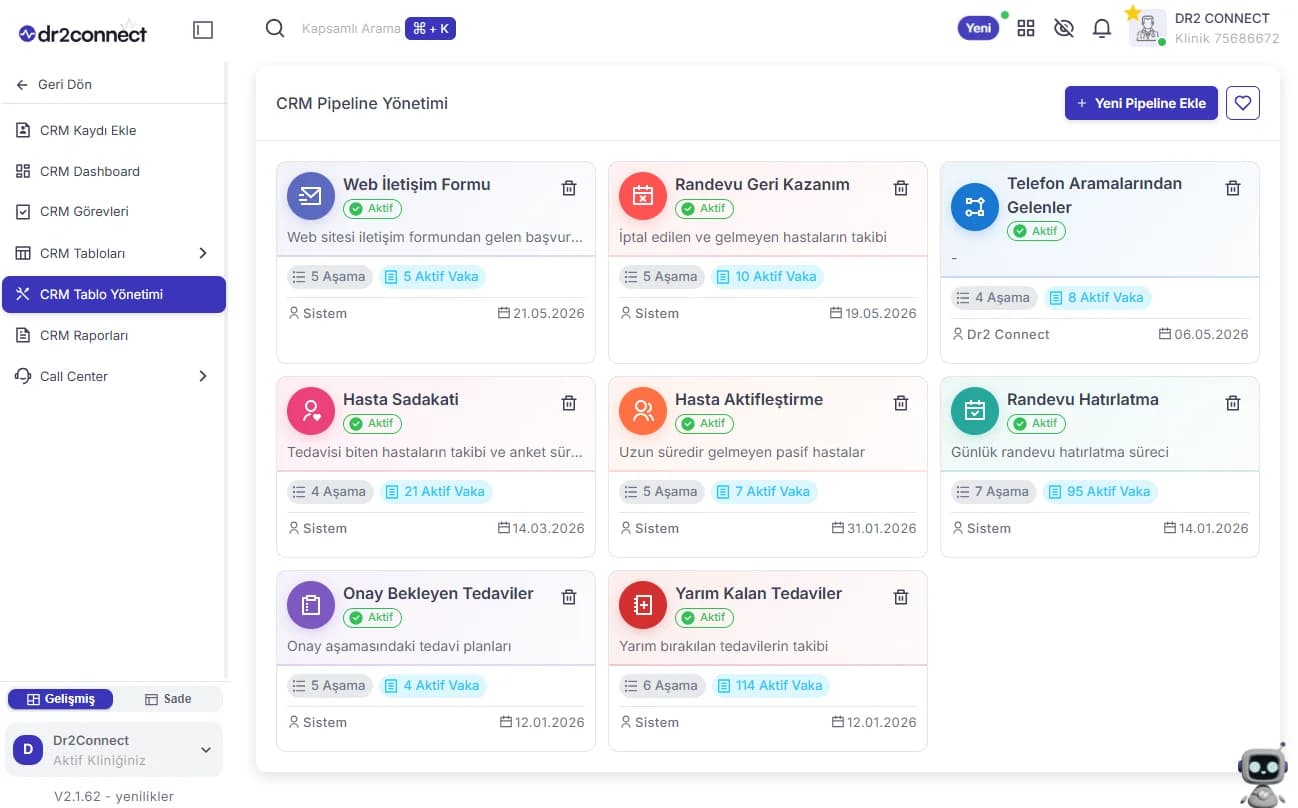The width and height of the screenshot is (1298, 808).
Task: Click the dr2connect logo
Action: [83, 33]
